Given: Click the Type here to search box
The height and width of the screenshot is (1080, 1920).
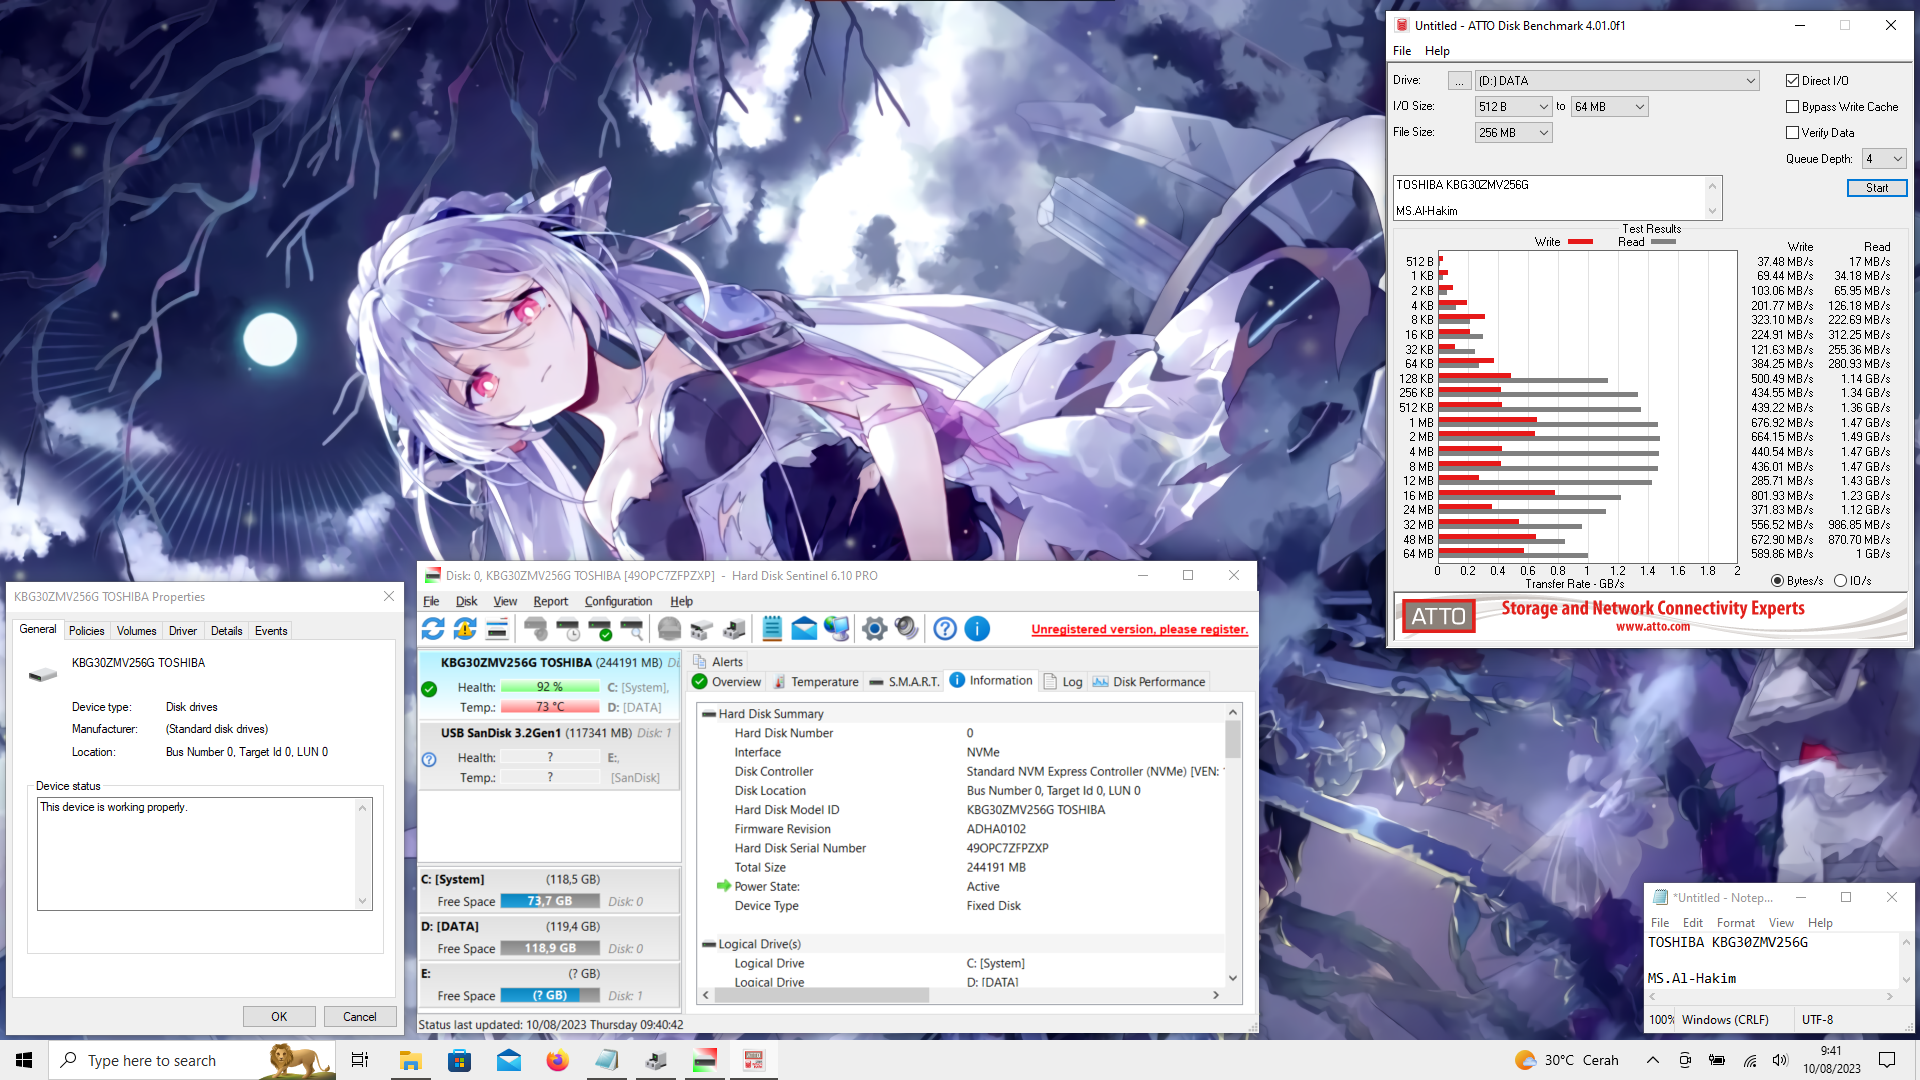Looking at the screenshot, I should [x=192, y=1060].
